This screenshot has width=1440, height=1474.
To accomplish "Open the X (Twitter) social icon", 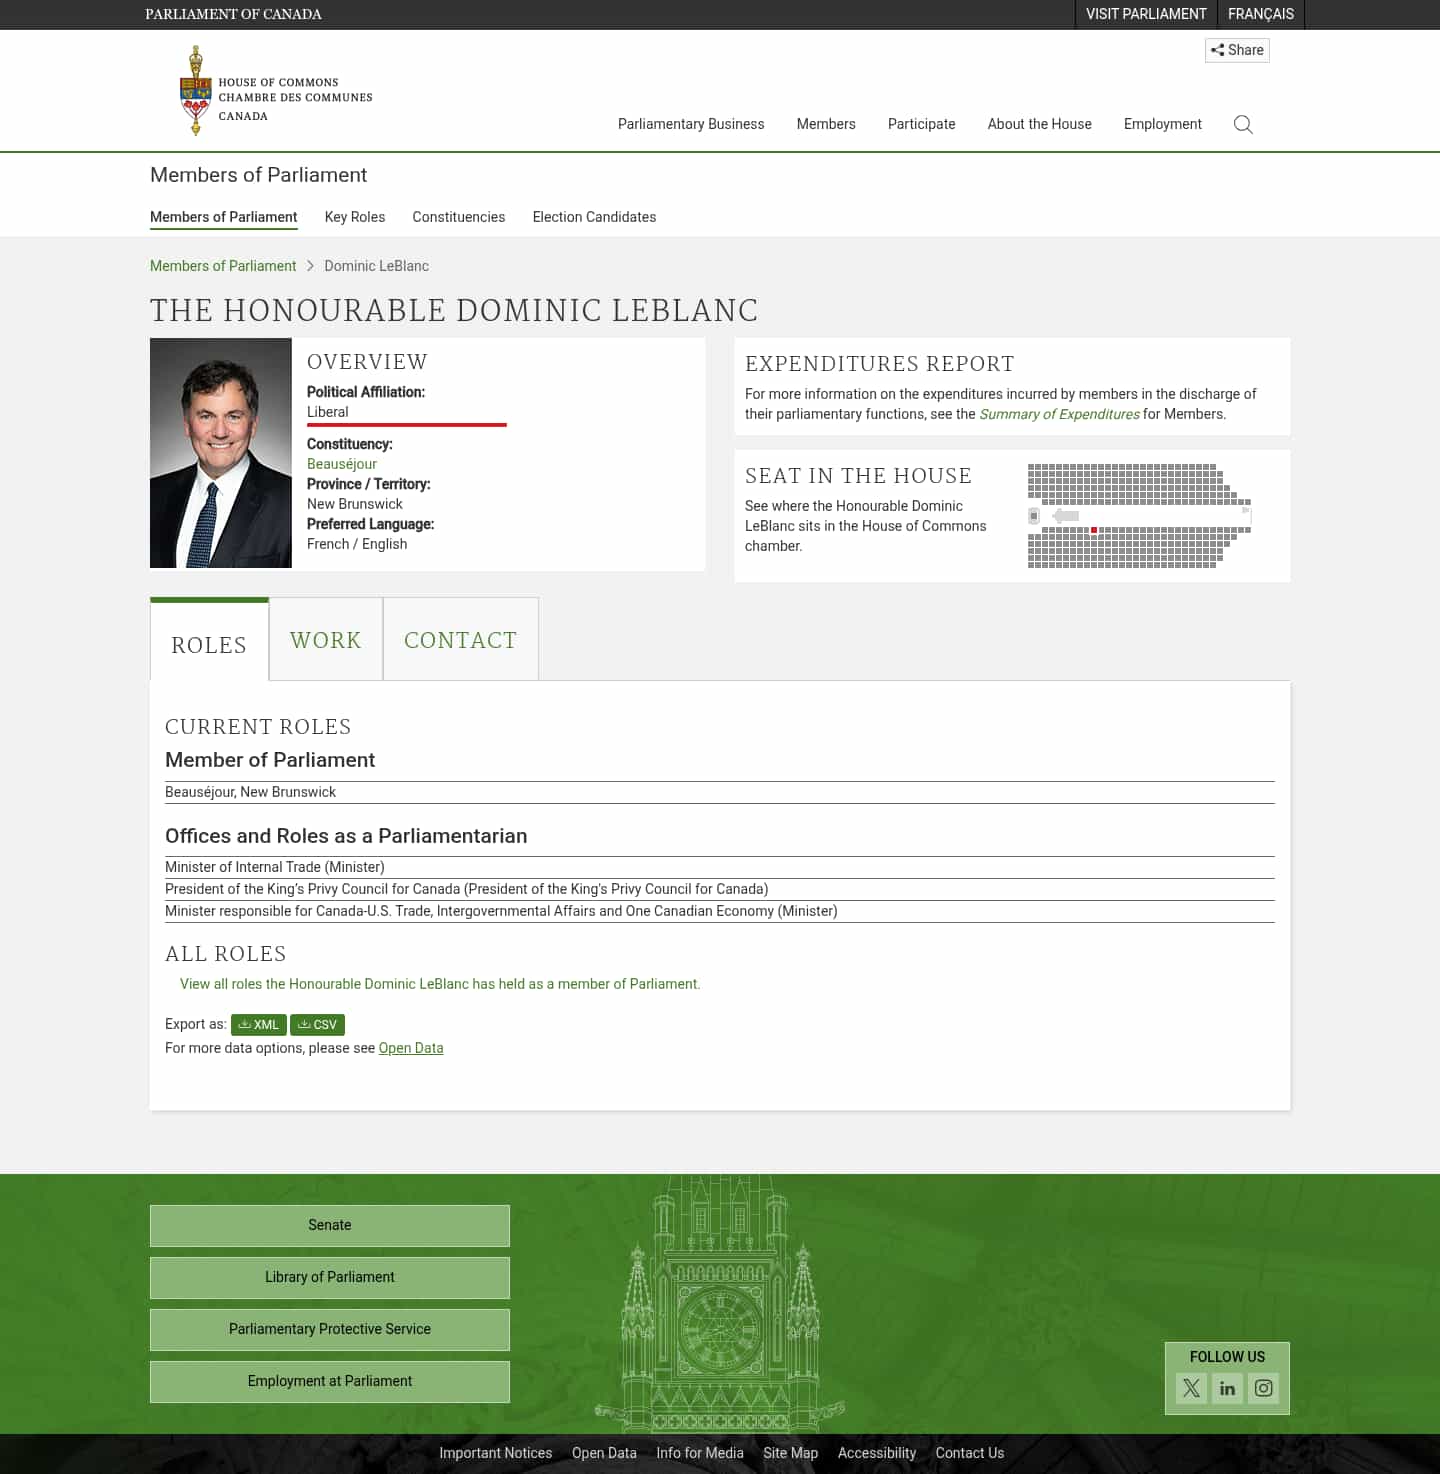I will [x=1191, y=1388].
